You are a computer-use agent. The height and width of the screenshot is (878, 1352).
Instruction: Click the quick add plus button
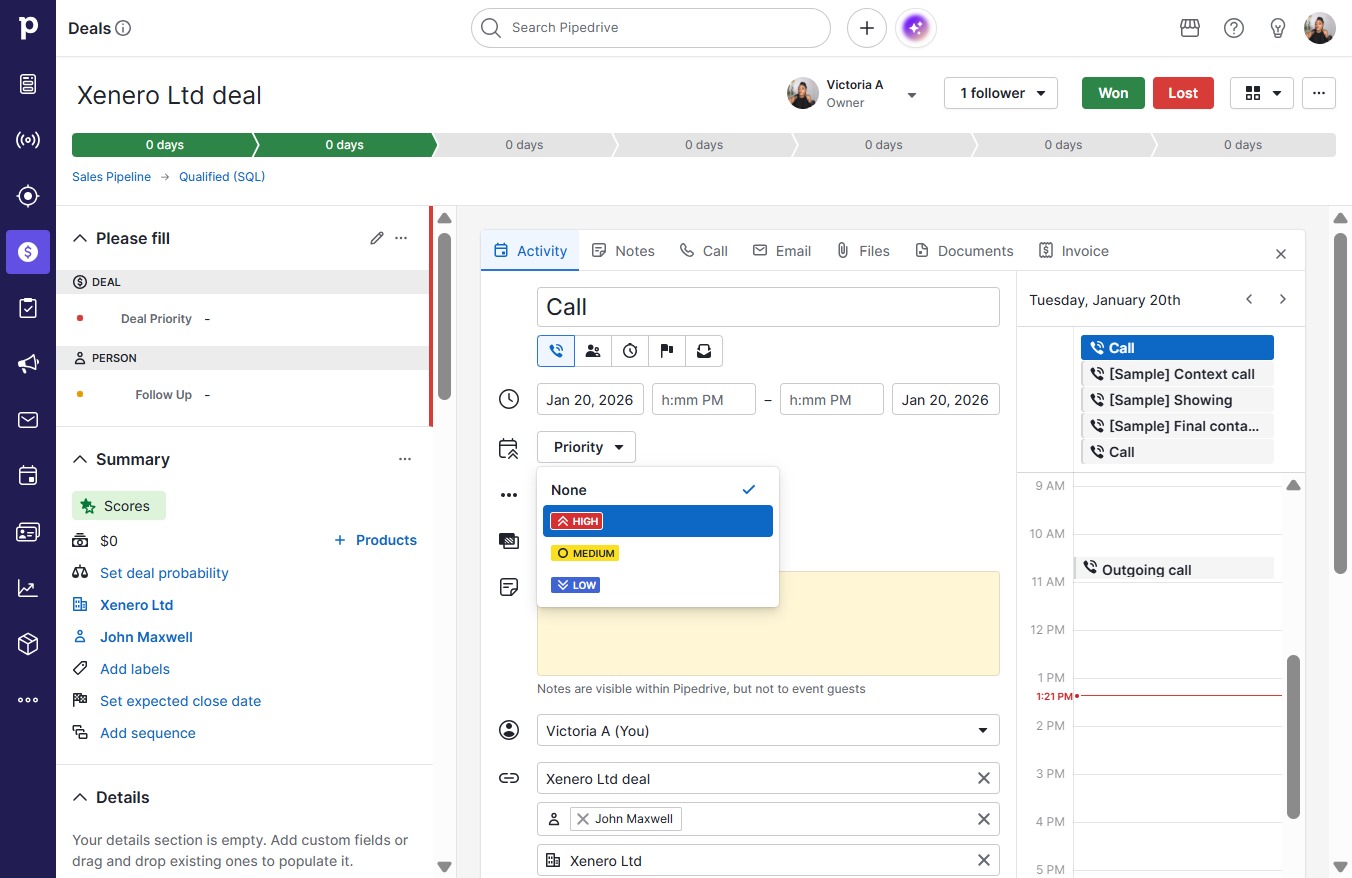[x=867, y=28]
